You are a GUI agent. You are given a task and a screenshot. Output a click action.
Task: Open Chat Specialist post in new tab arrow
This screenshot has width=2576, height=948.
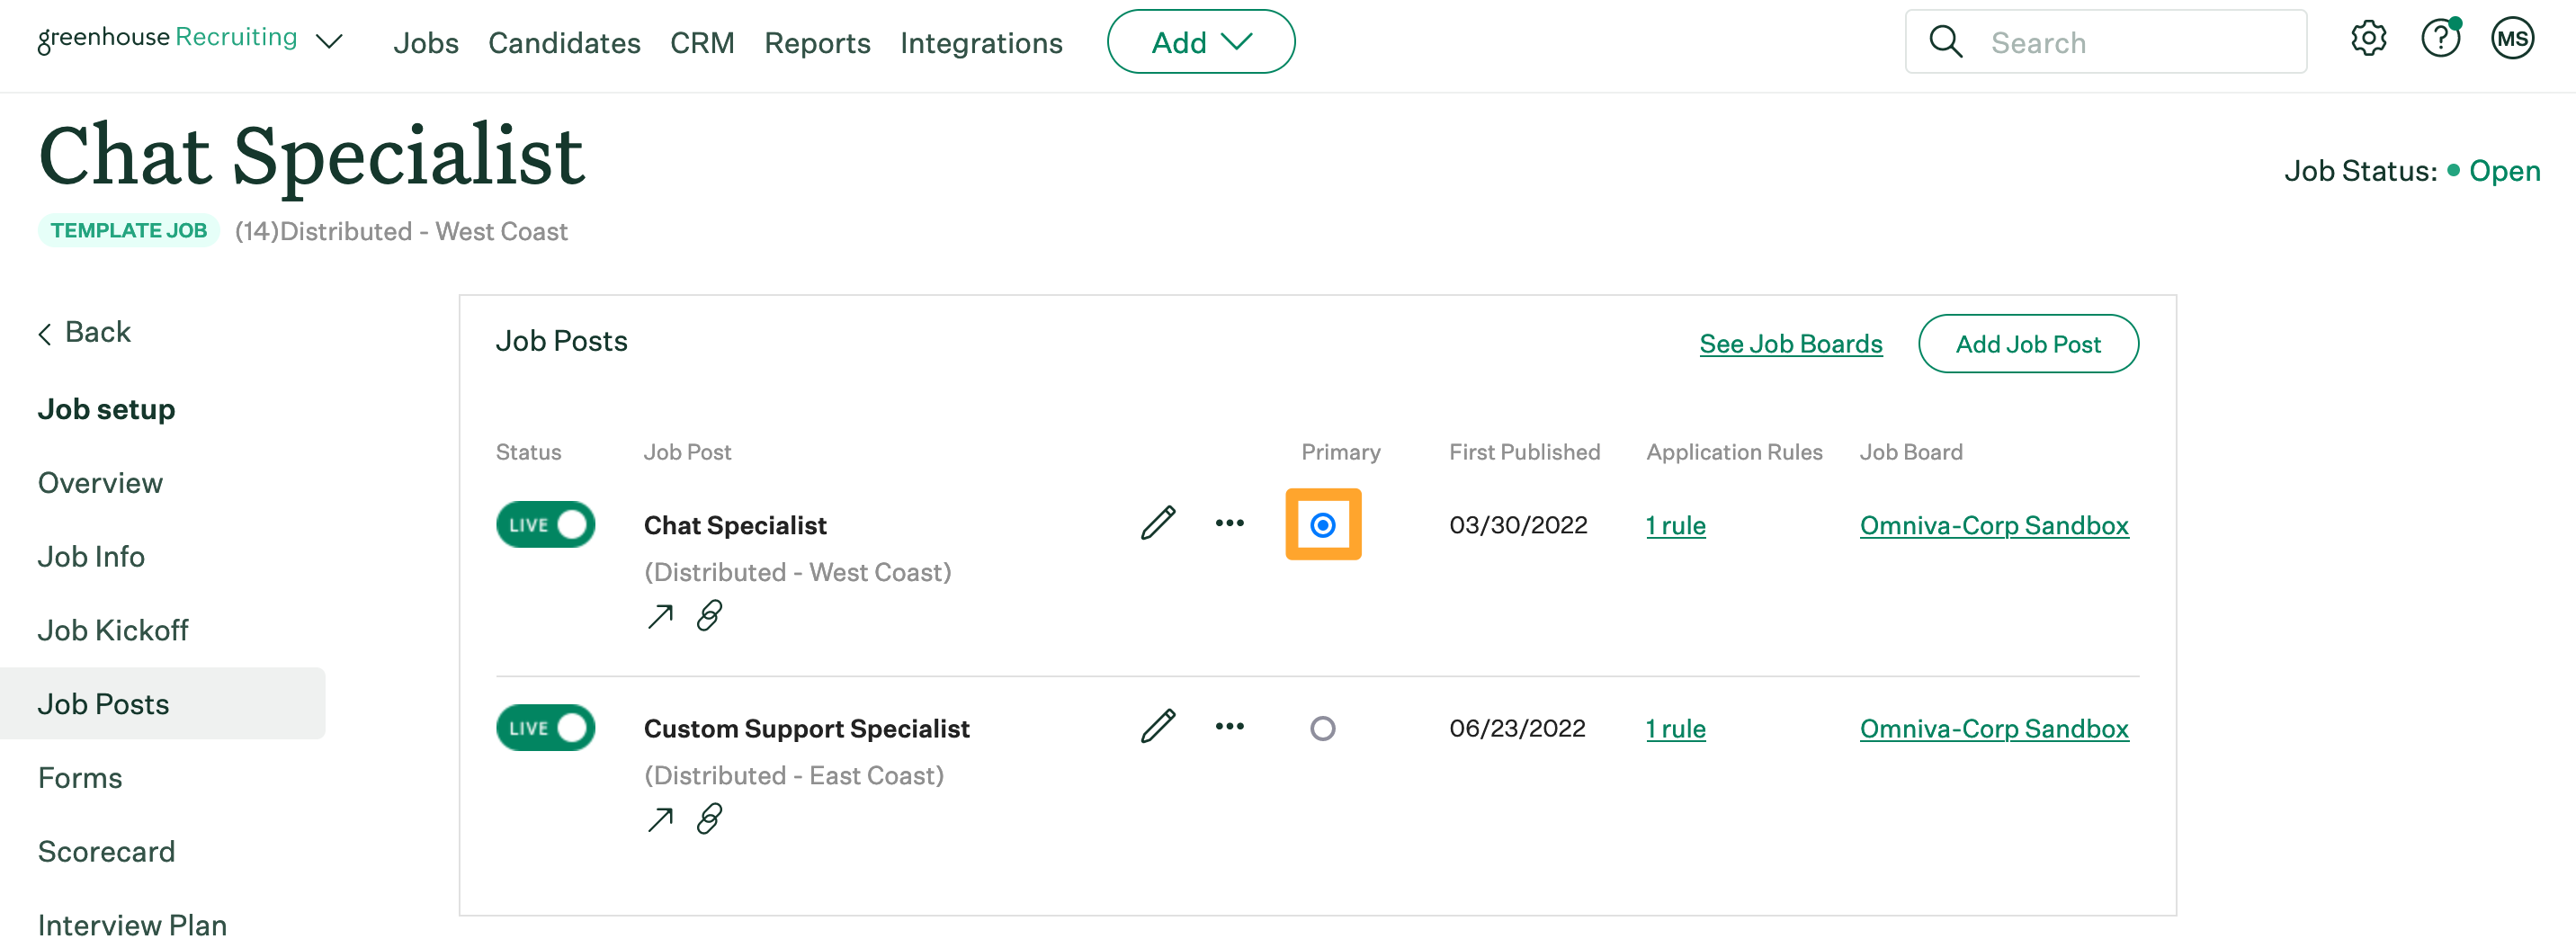660,617
